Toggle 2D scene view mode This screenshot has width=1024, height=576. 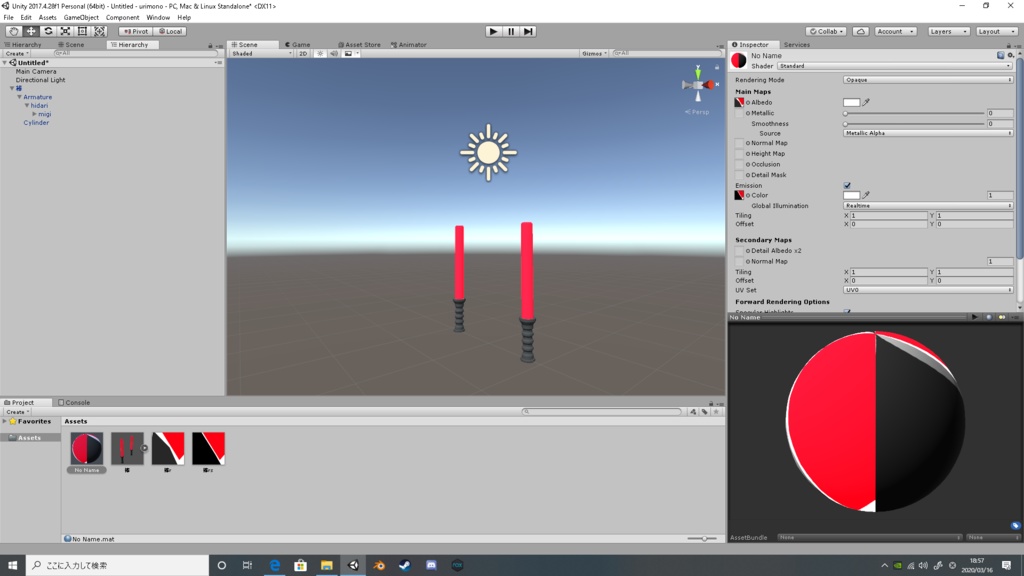coord(303,54)
